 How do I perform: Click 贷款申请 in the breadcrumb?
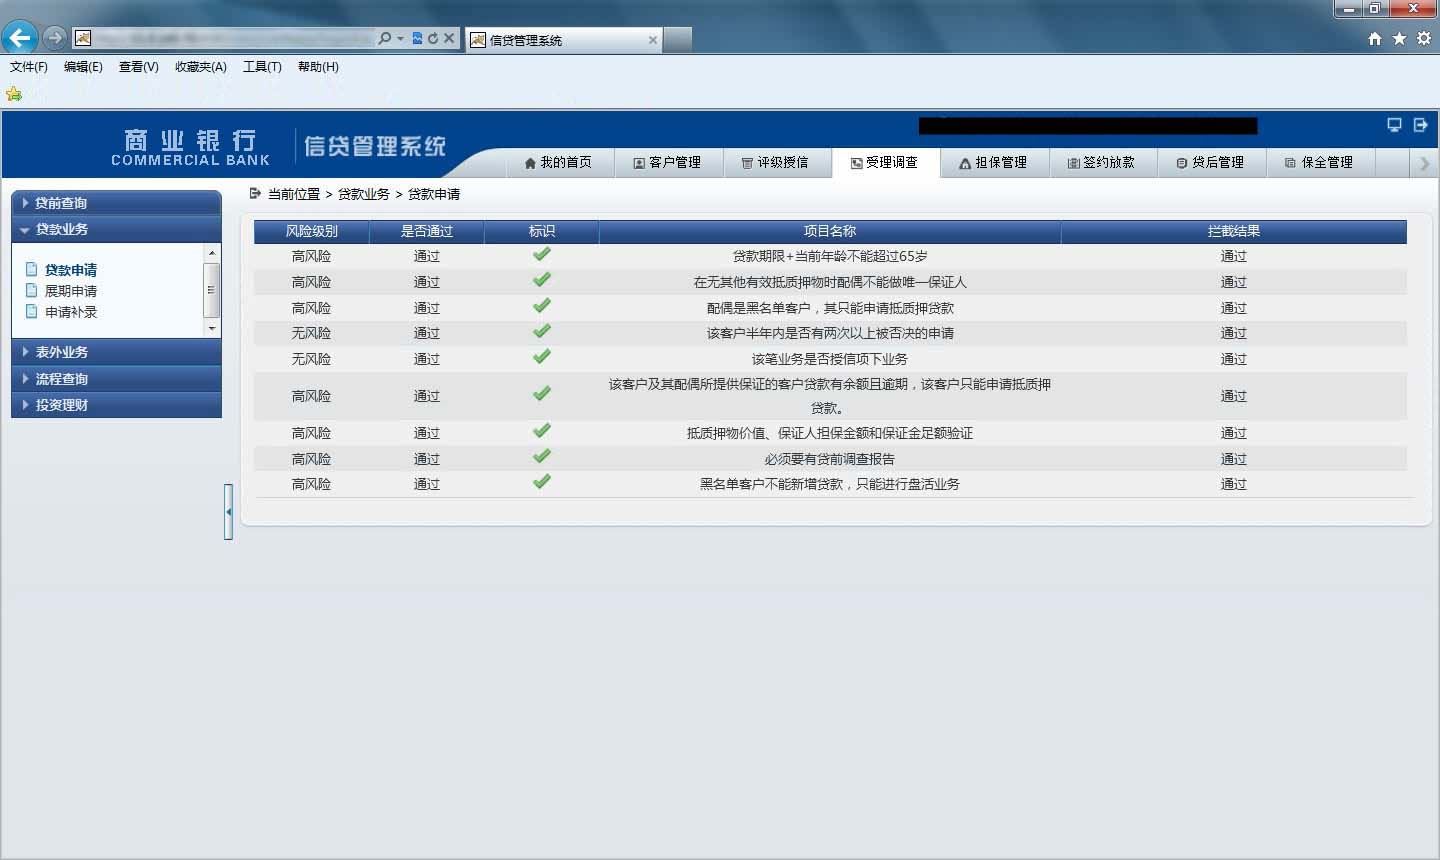pos(434,194)
